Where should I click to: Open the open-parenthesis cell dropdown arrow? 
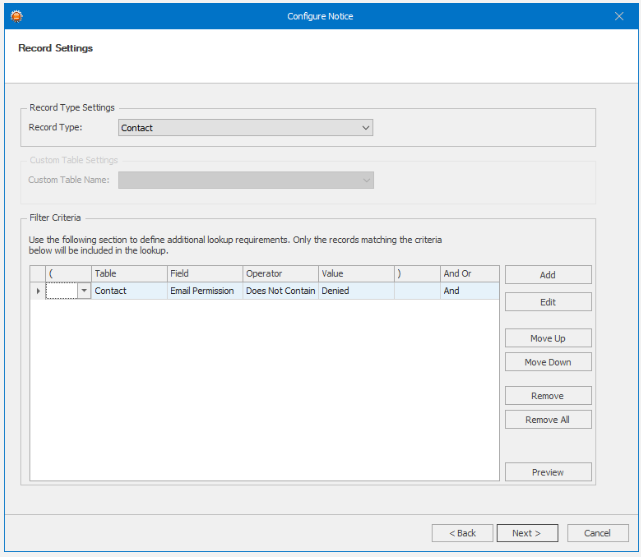[84, 291]
